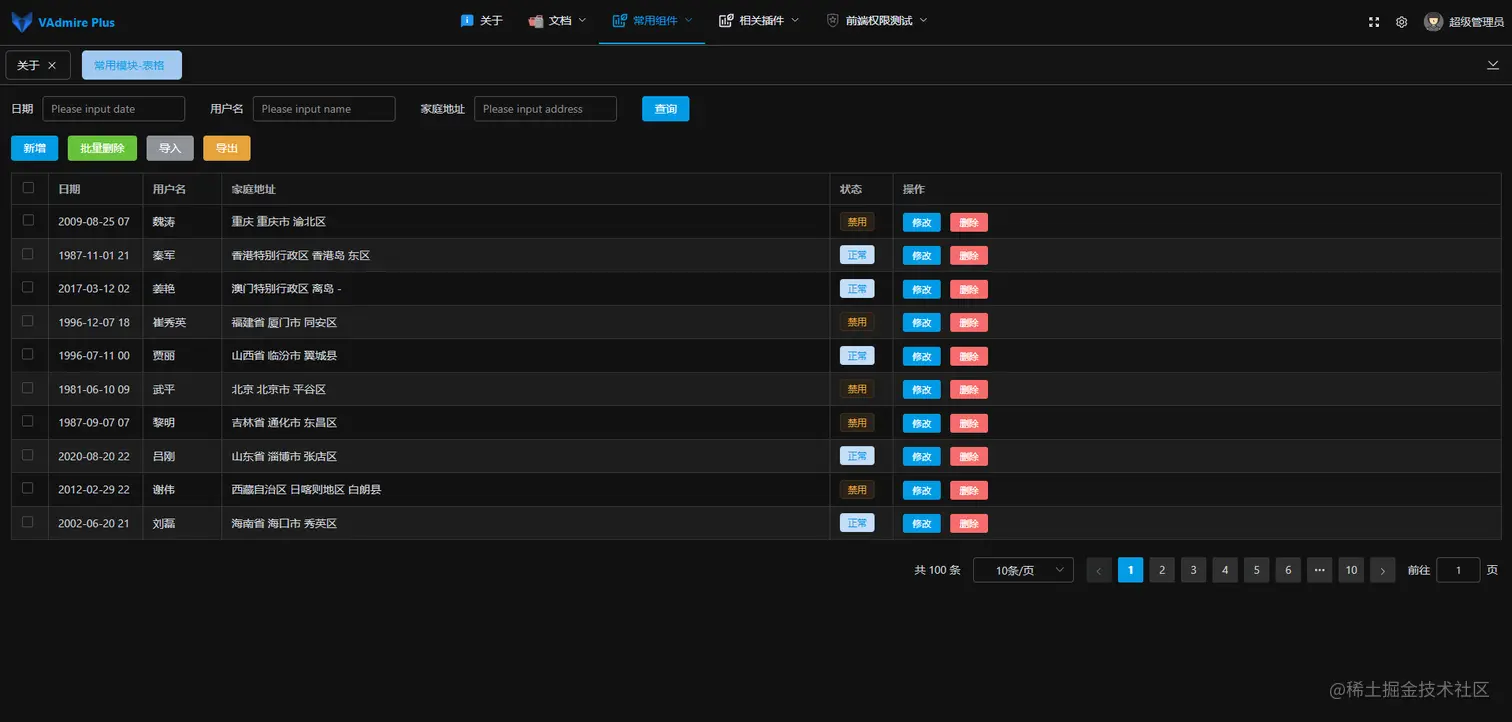Click the 文档 menu icon
This screenshot has width=1512, height=722.
pos(536,20)
